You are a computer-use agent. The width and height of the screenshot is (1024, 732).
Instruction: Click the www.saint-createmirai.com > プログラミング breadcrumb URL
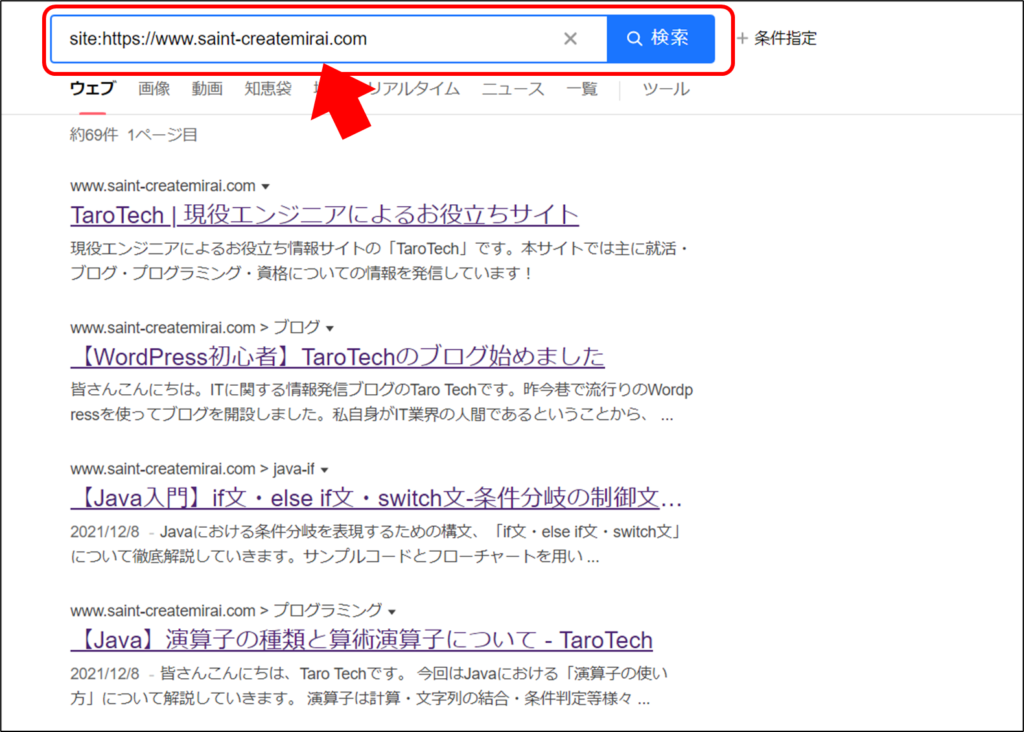point(226,611)
